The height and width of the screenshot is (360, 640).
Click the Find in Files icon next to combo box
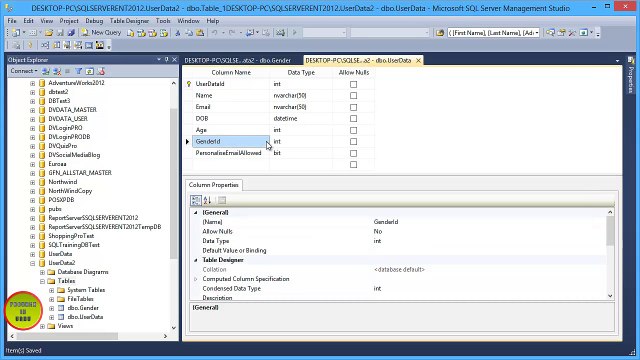tap(440, 33)
